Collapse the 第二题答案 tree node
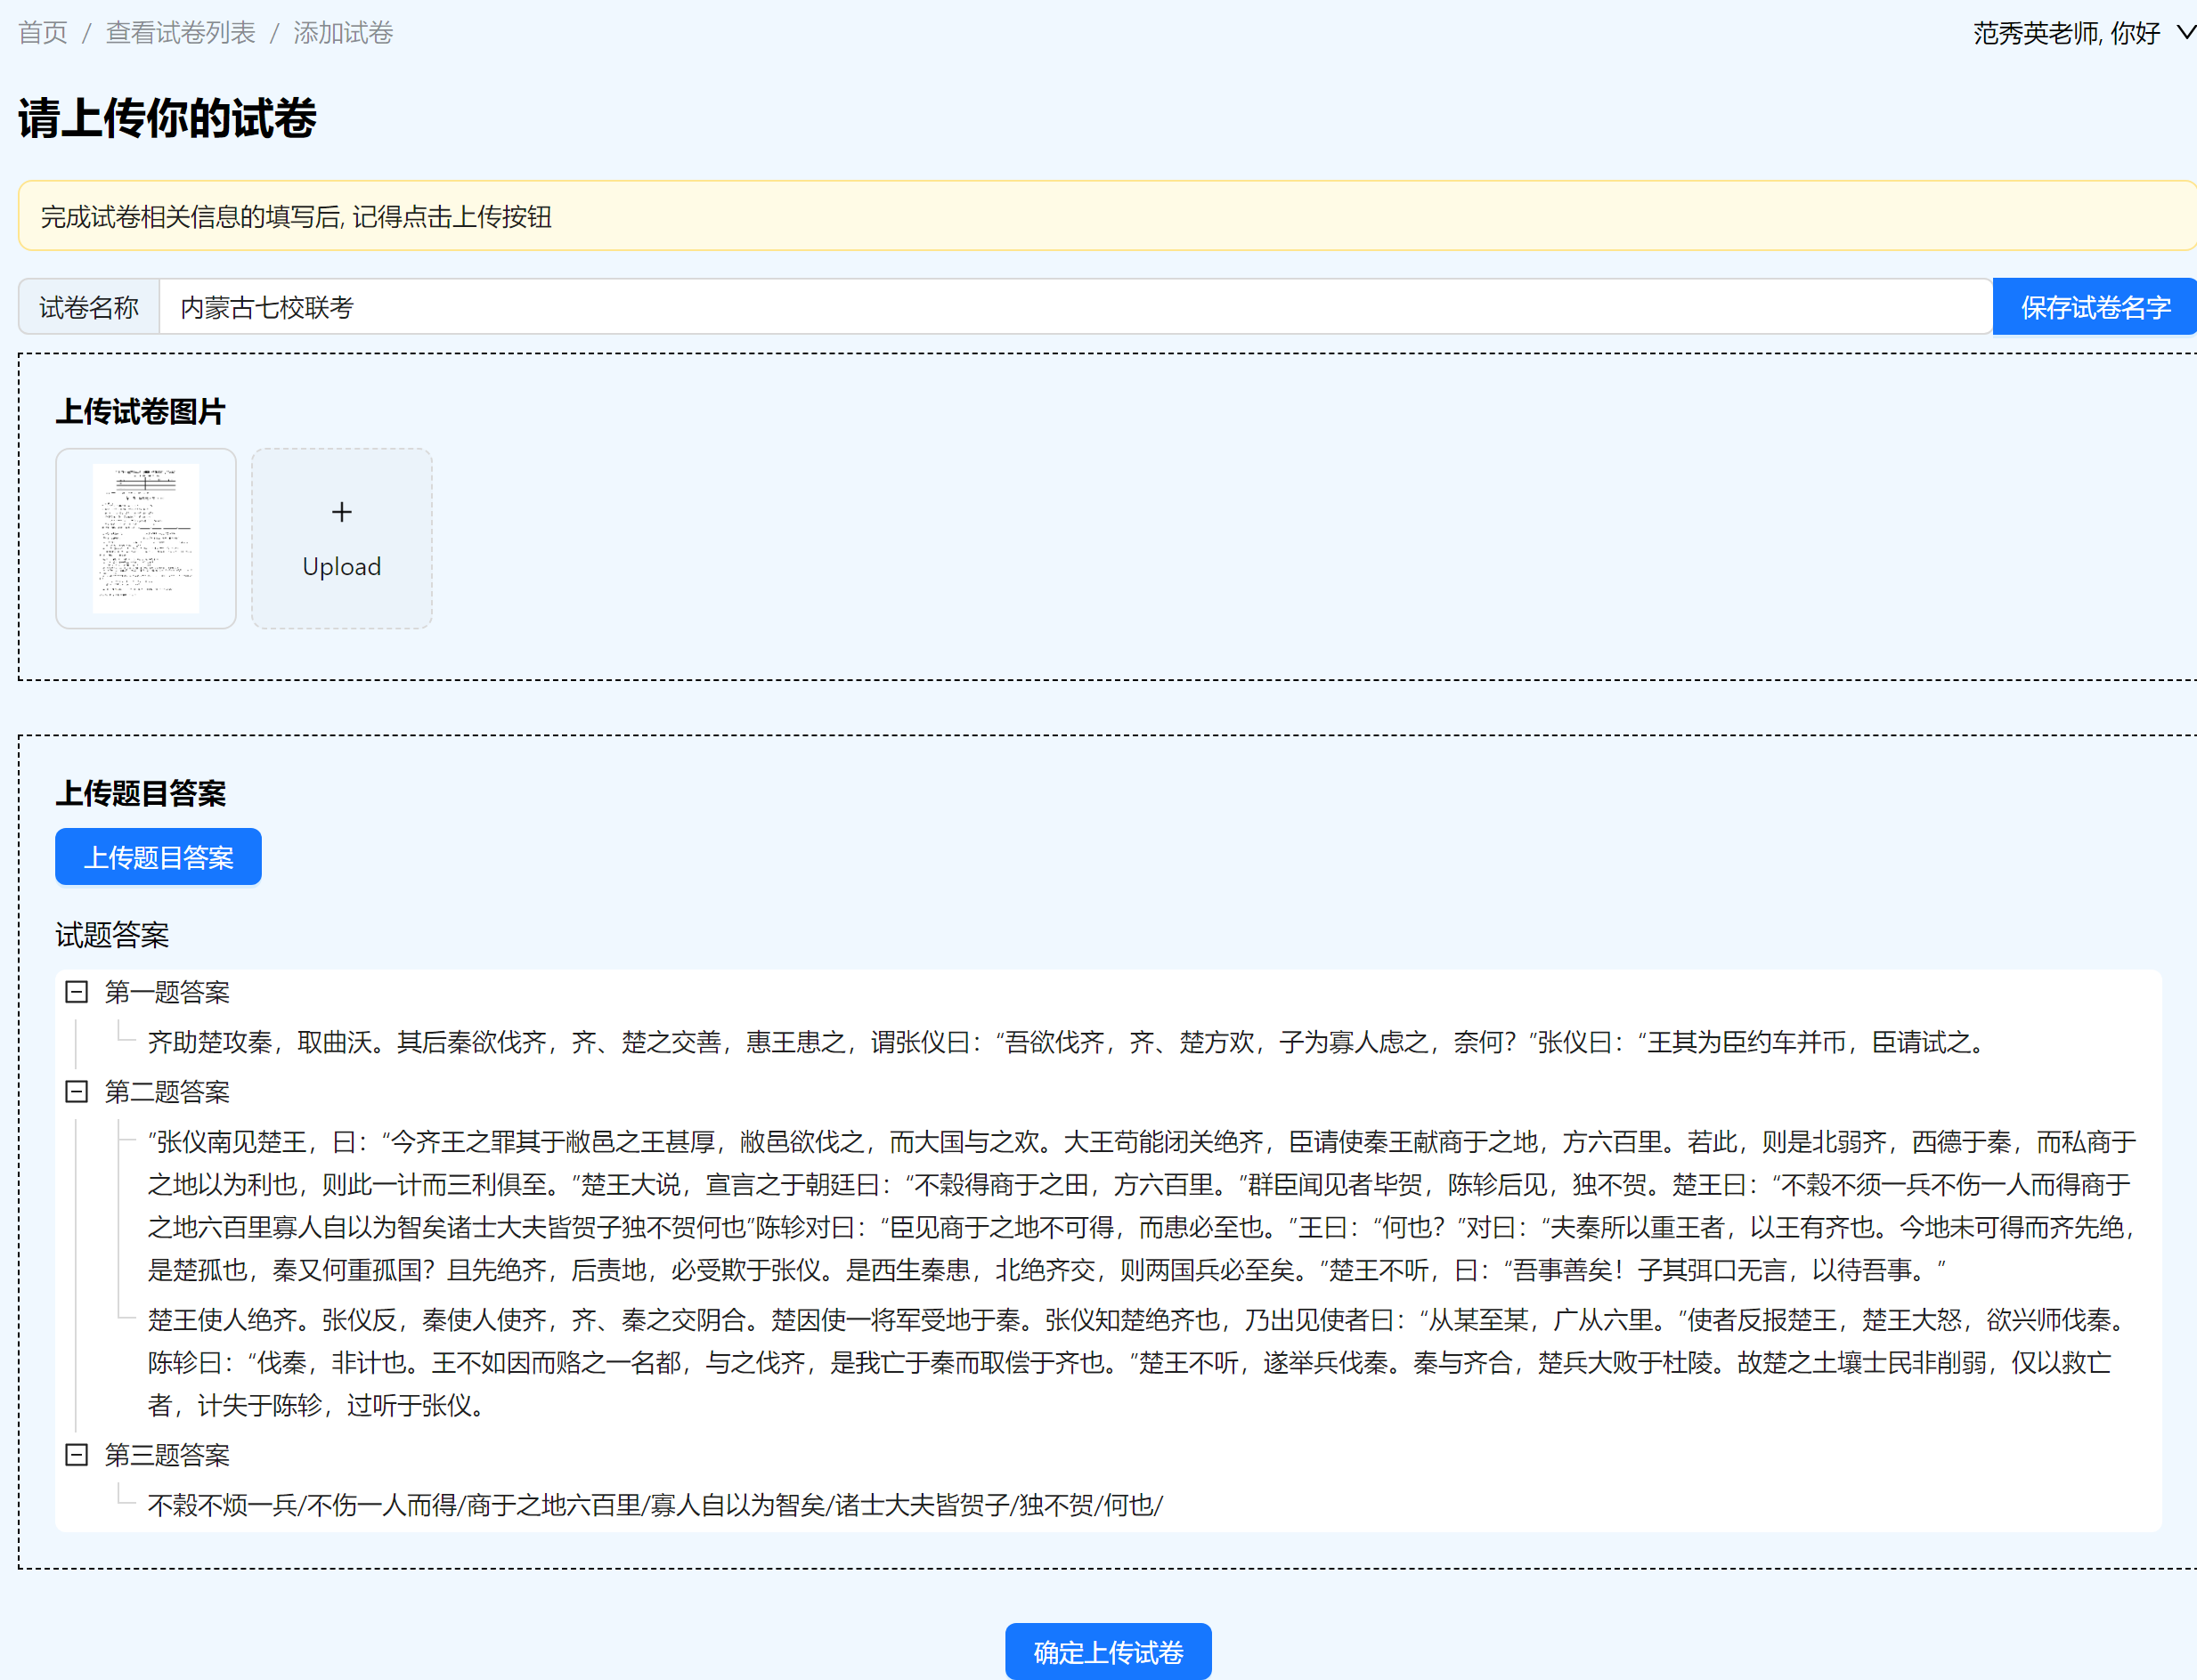The height and width of the screenshot is (1680, 2197). 76,1092
